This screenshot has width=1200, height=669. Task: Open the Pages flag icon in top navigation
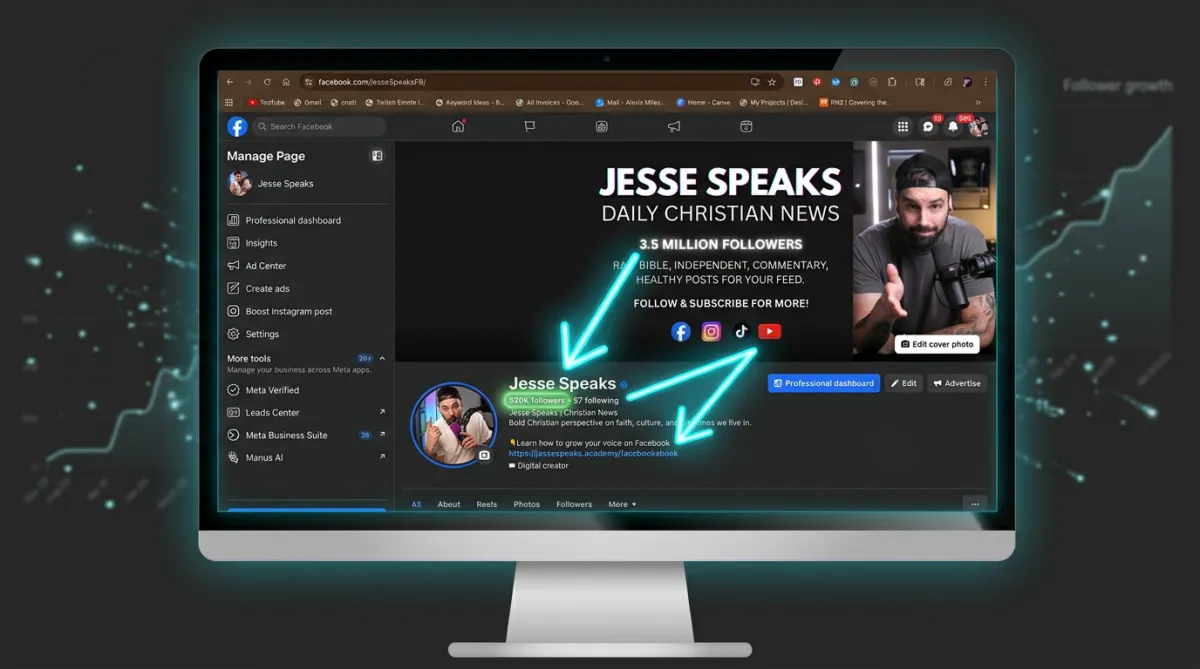530,126
